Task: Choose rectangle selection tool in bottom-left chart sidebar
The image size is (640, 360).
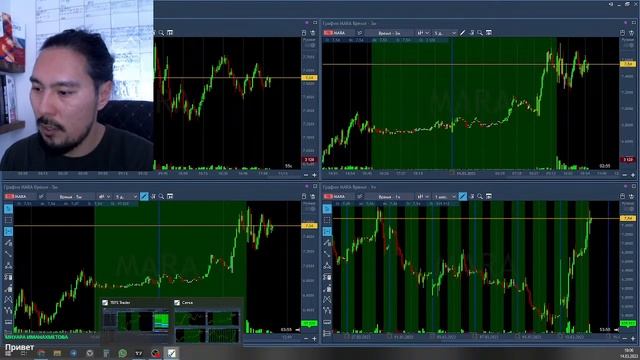Action: 8,220
